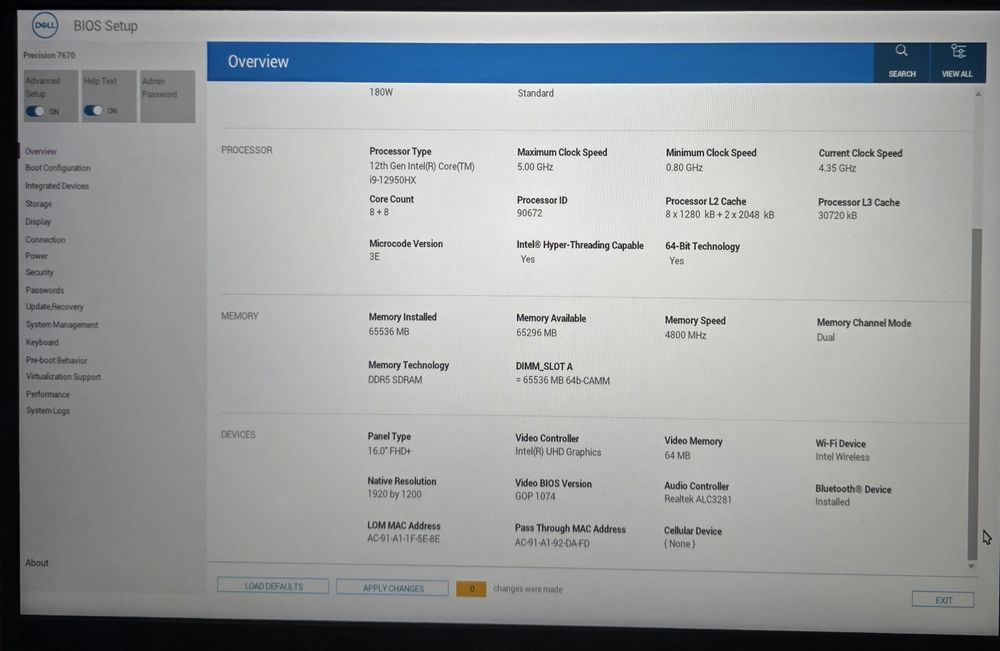The image size is (1000, 651).
Task: Click the About link
Action: [x=37, y=562]
